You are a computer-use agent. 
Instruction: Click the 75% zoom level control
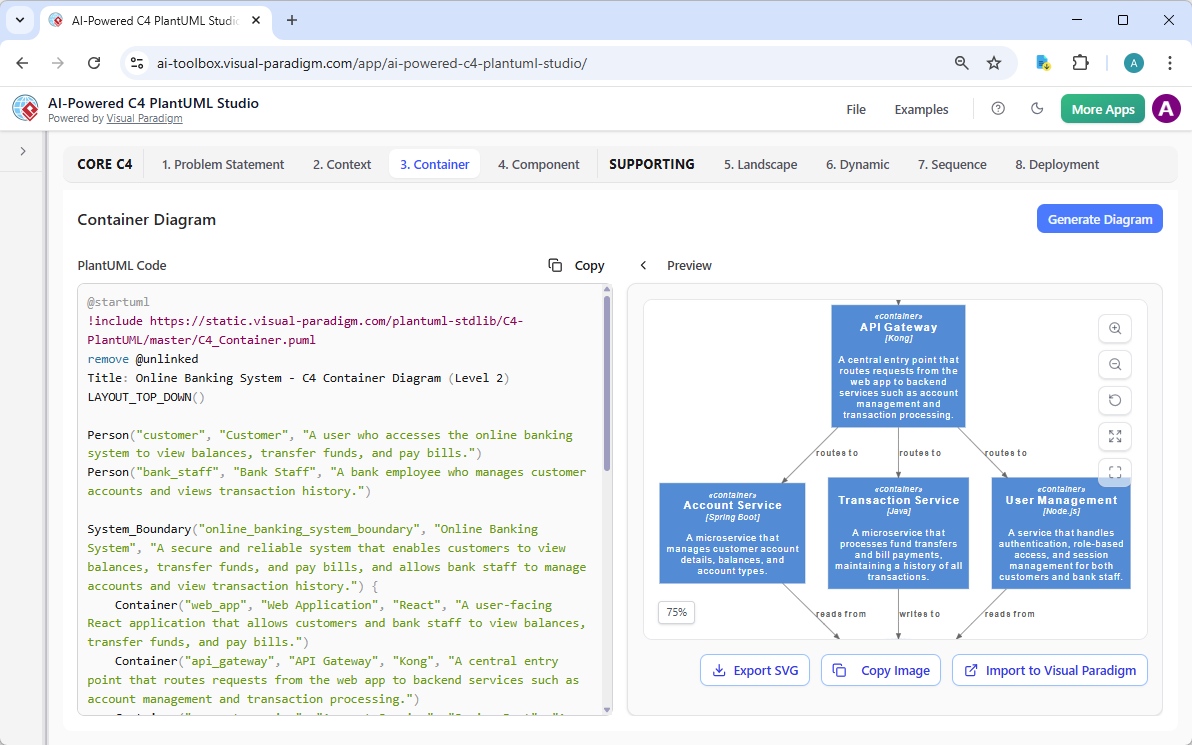click(676, 612)
